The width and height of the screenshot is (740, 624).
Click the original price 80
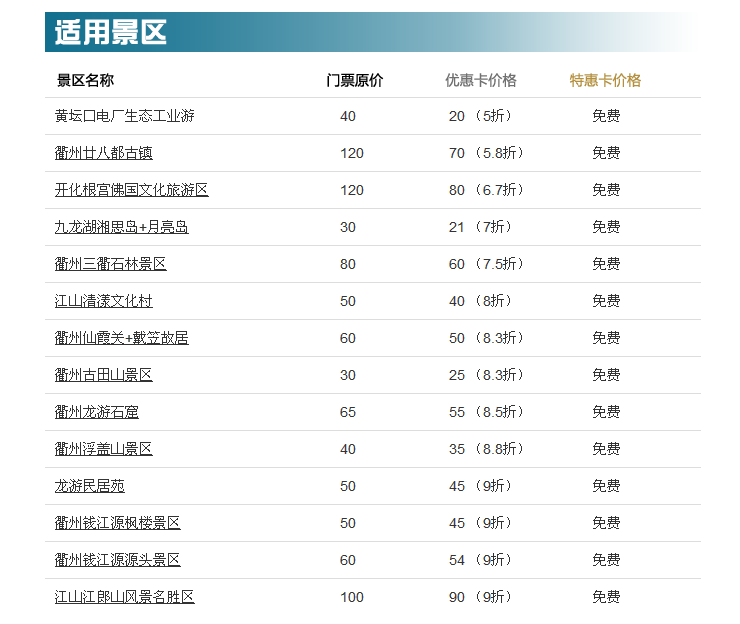pos(348,264)
